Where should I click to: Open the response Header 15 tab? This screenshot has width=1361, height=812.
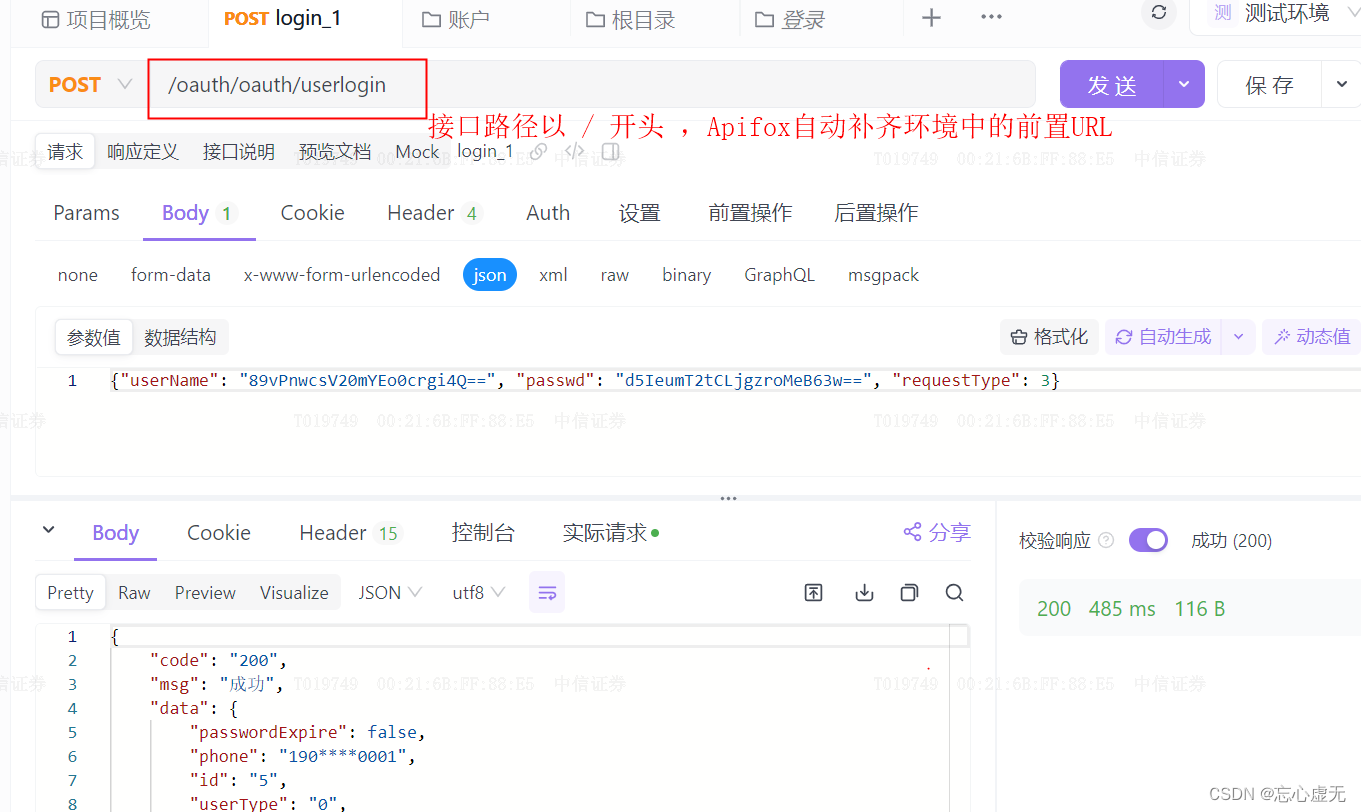(350, 533)
